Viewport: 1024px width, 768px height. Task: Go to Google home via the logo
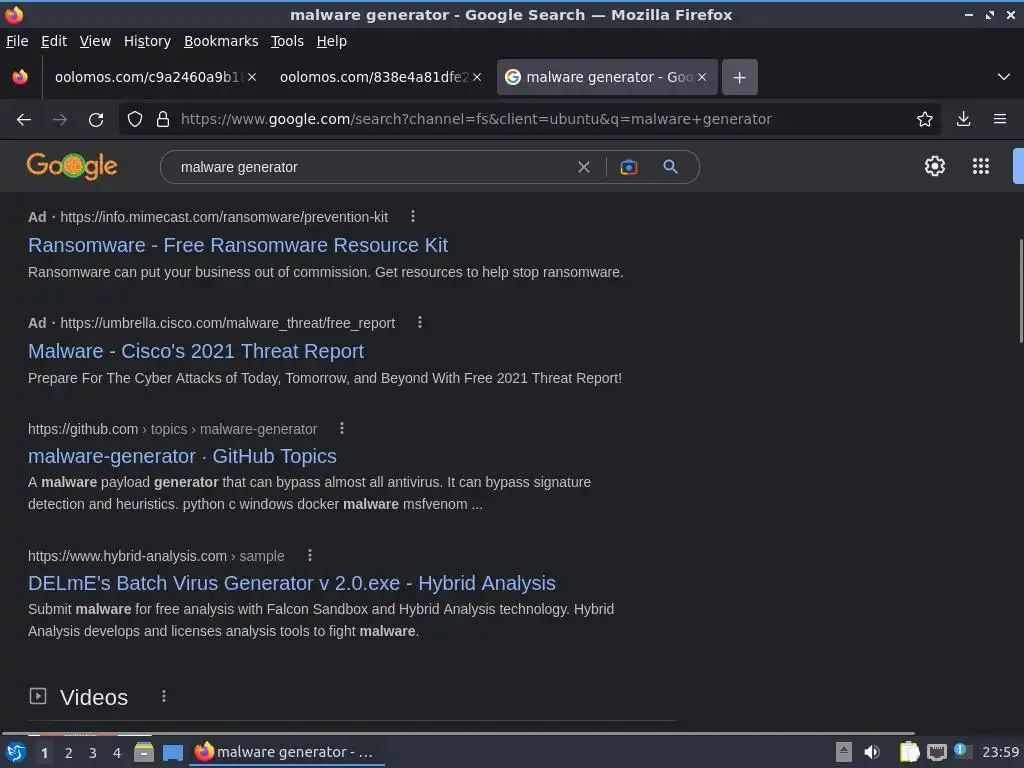[x=72, y=166]
